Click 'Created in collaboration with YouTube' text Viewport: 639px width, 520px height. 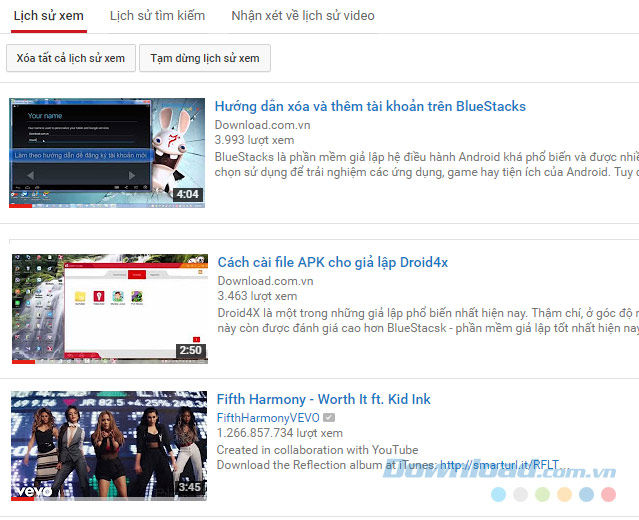pos(317,450)
